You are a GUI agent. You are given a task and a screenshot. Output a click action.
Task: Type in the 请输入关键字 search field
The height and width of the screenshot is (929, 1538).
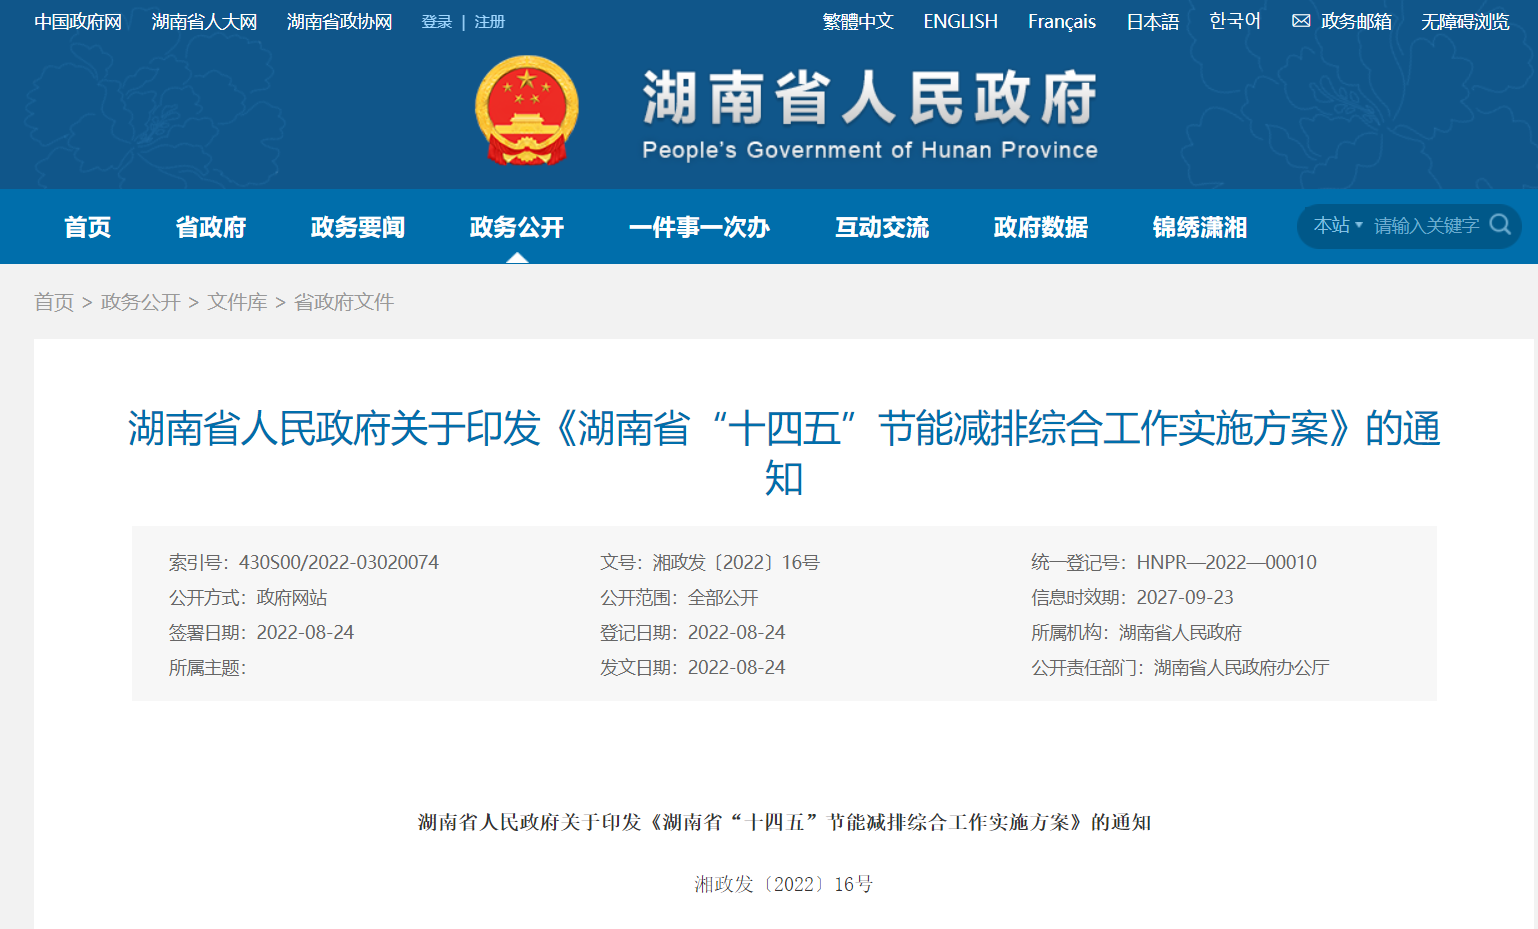1425,226
